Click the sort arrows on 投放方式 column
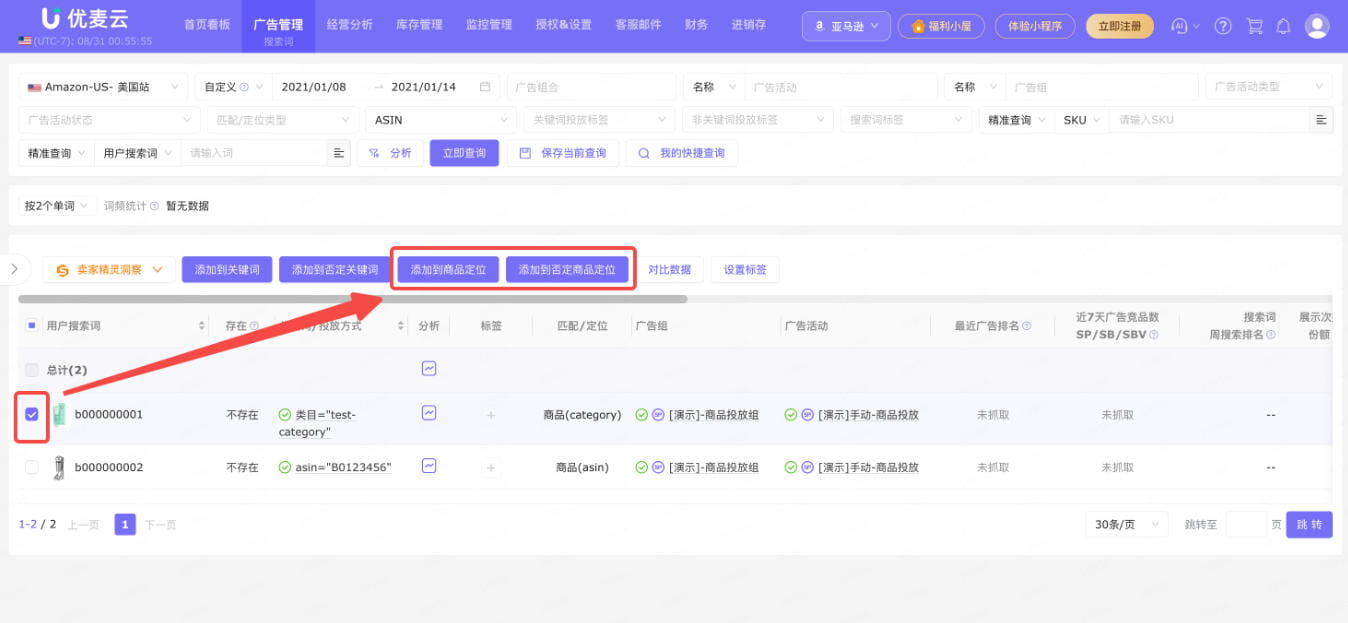 [x=401, y=326]
